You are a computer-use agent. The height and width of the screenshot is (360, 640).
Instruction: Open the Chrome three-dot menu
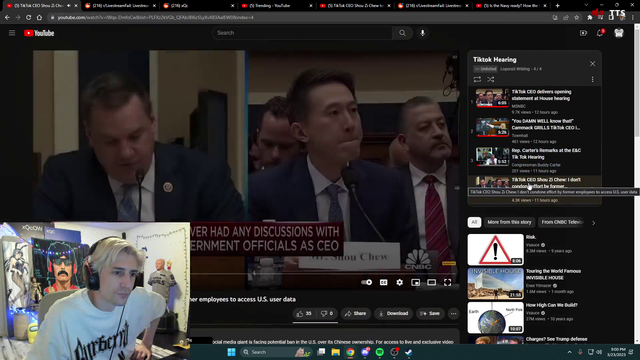[x=633, y=18]
